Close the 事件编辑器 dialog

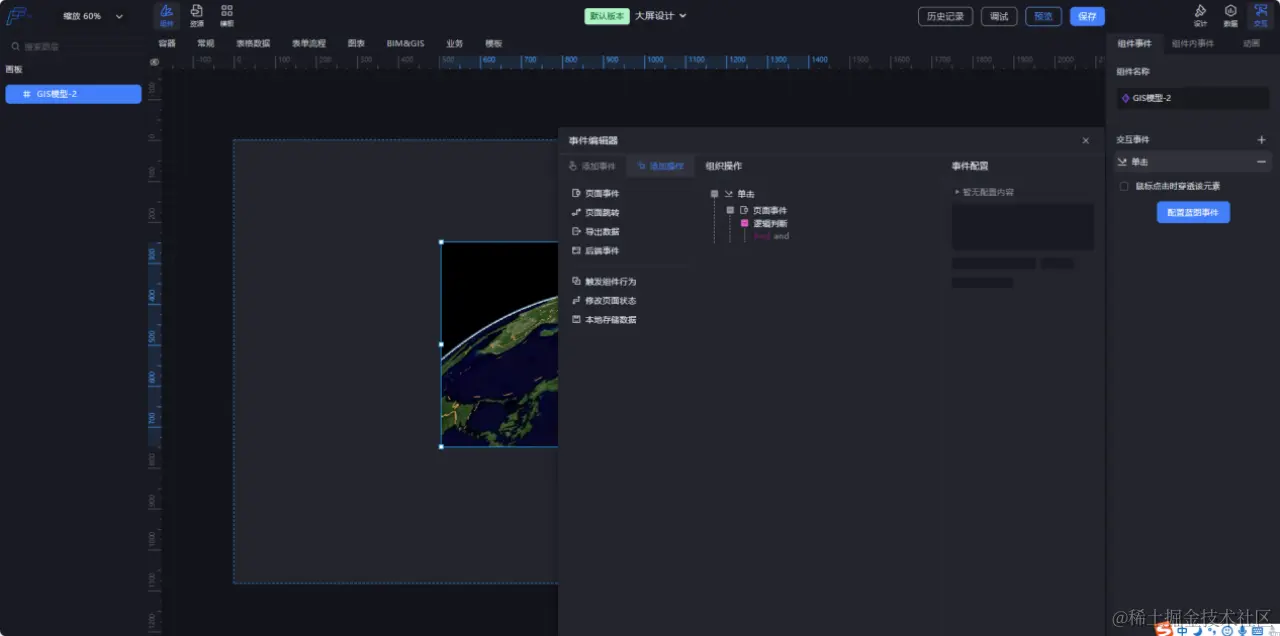point(1086,141)
